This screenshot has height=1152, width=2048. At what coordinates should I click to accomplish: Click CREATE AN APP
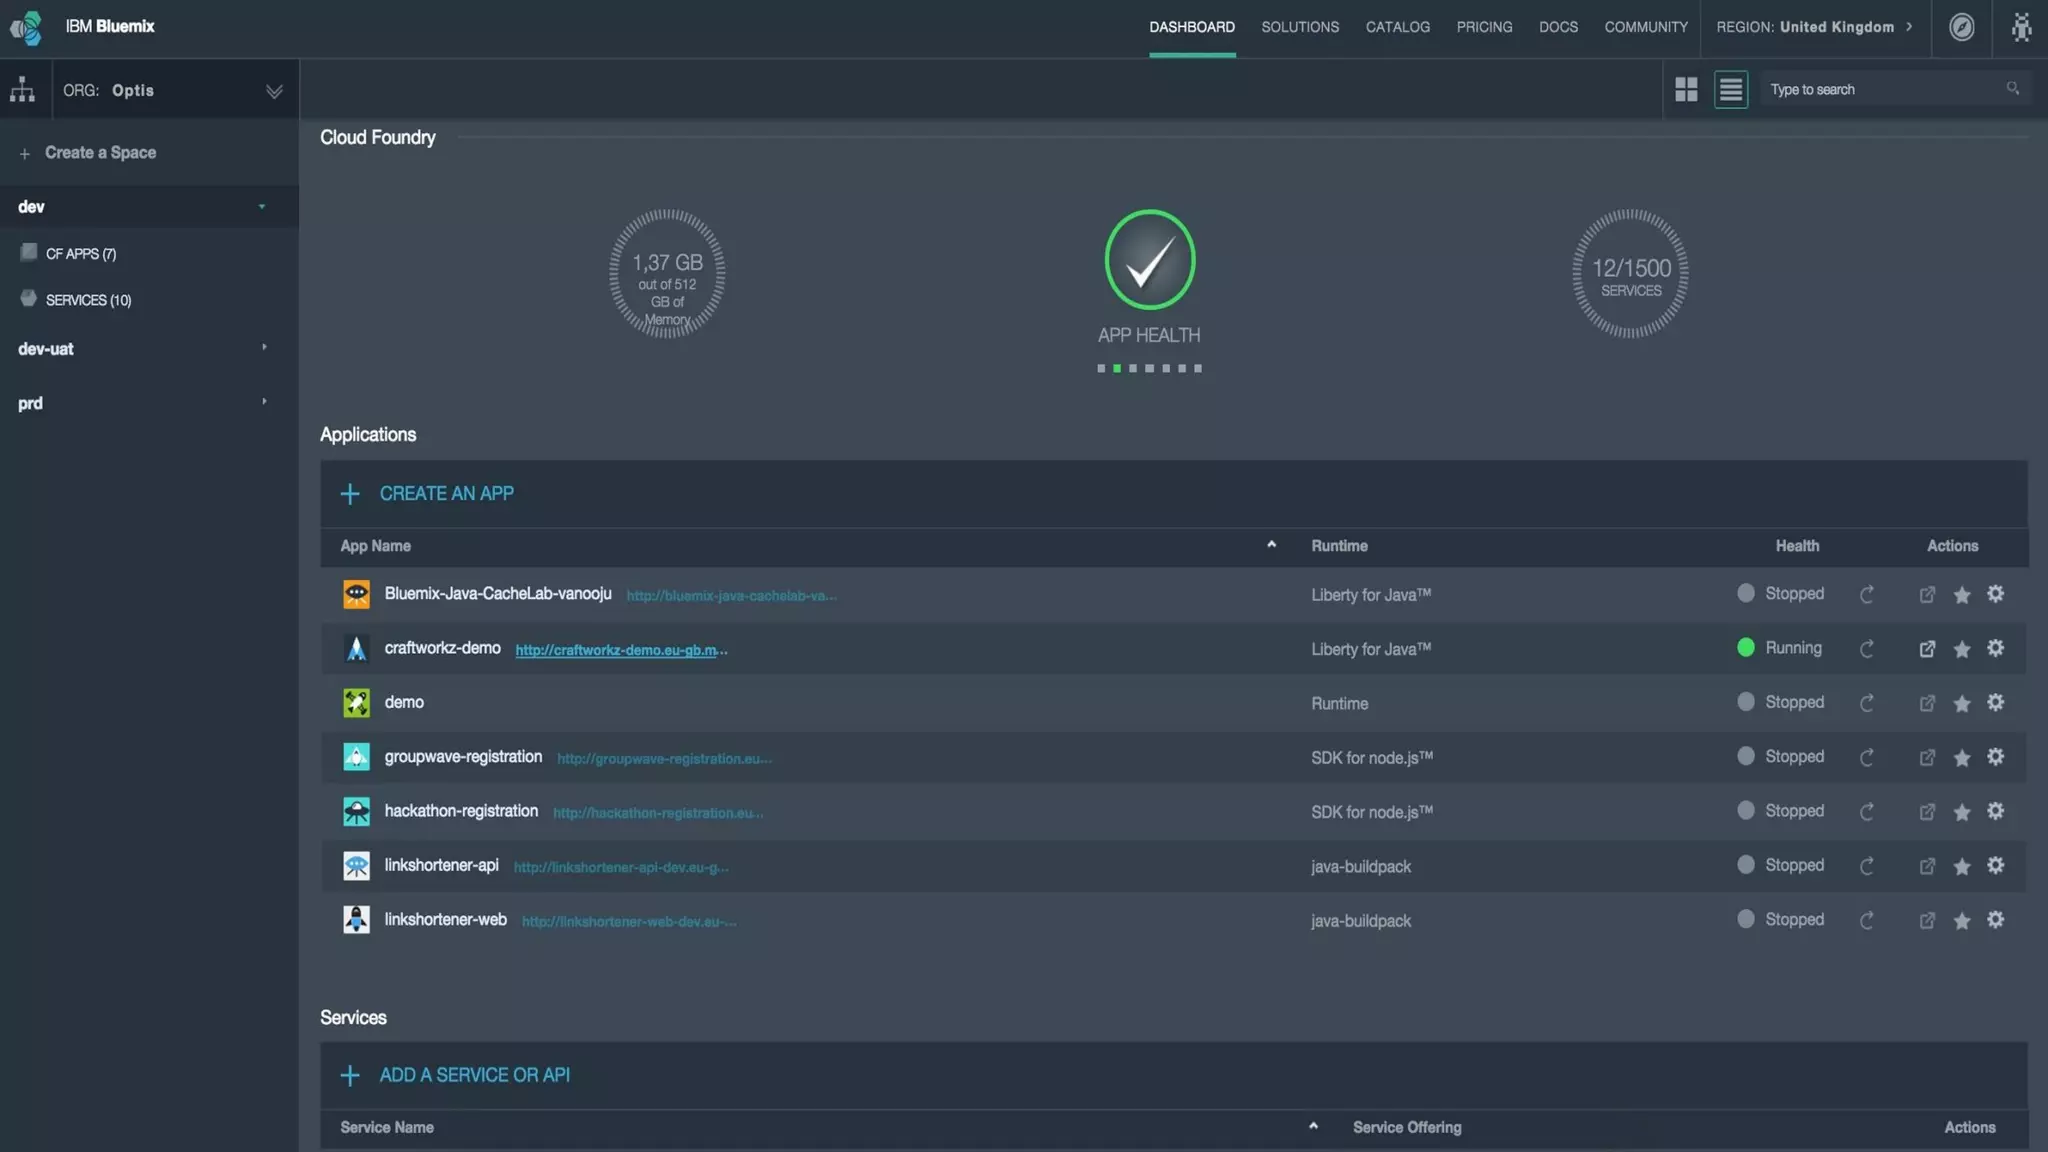(446, 493)
